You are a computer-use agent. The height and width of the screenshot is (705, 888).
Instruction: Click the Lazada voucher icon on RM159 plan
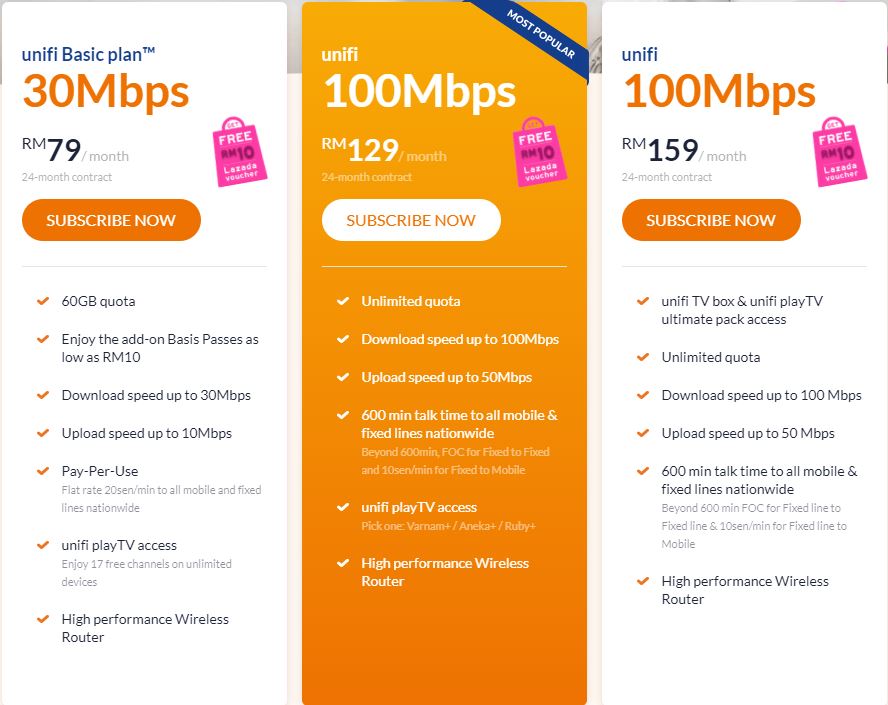[x=838, y=151]
